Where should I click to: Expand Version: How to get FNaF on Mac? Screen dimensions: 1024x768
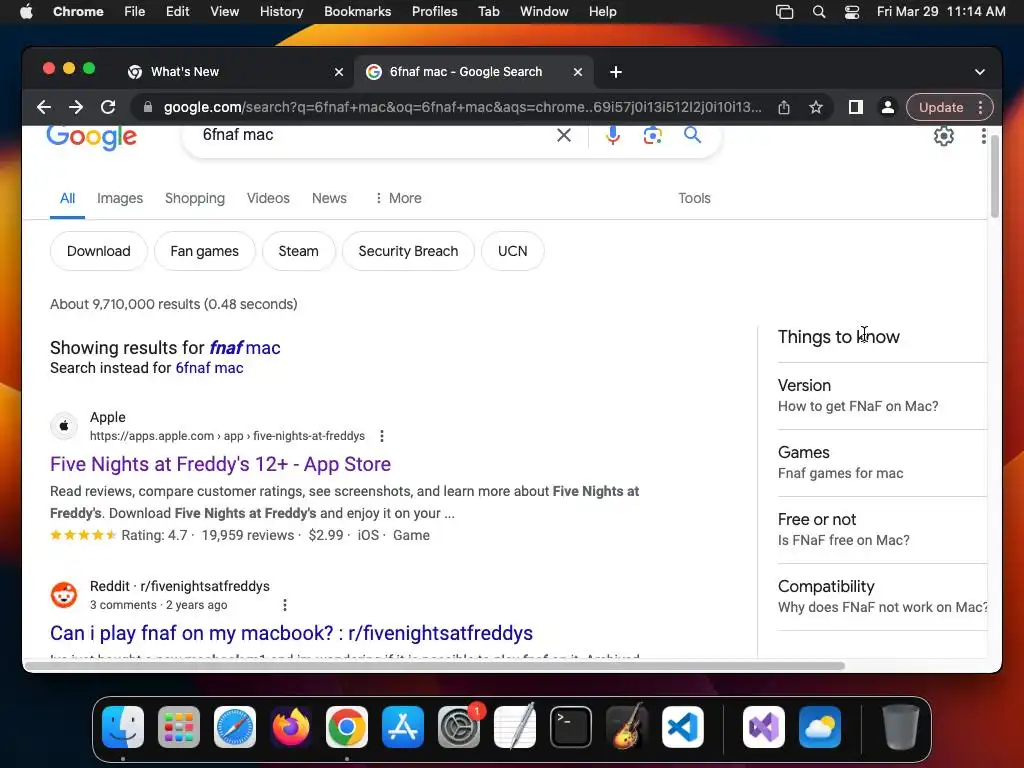click(882, 396)
